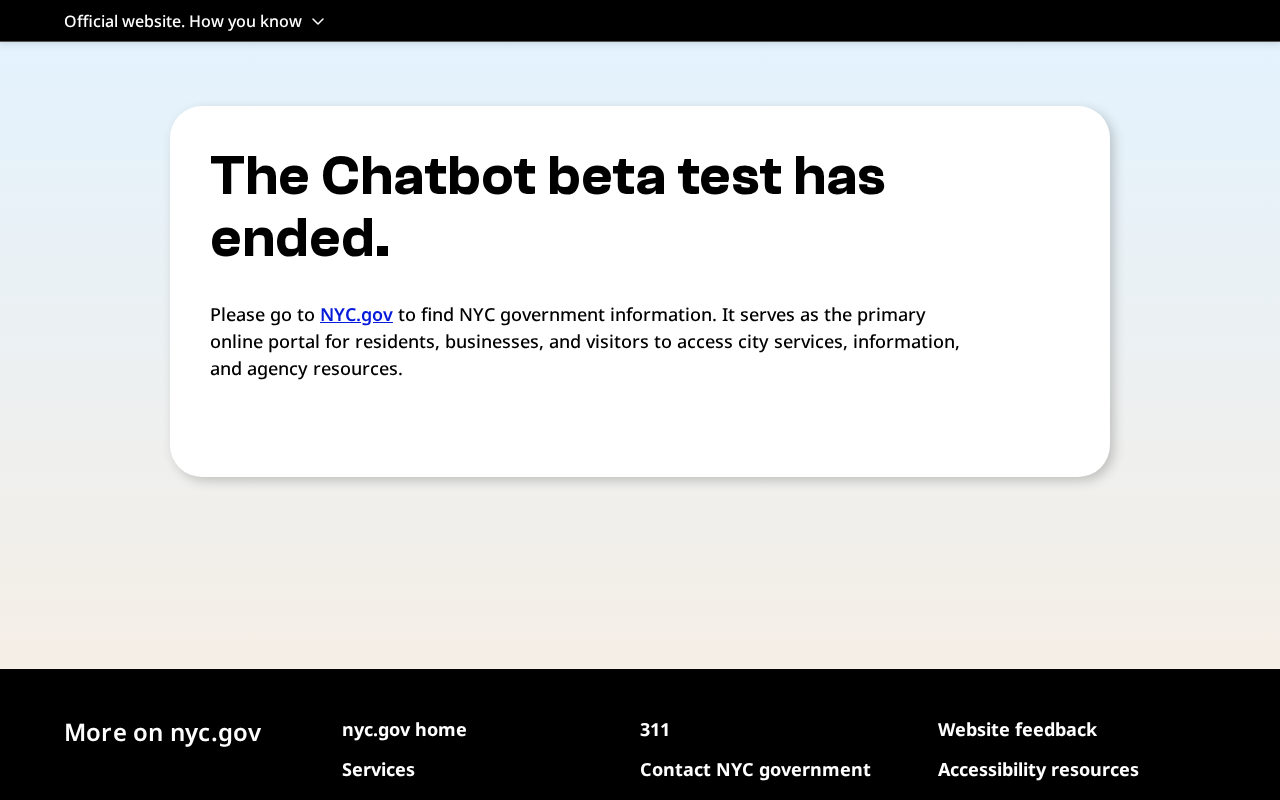Select Contact NYC government footer link
The height and width of the screenshot is (800, 1280).
755,770
